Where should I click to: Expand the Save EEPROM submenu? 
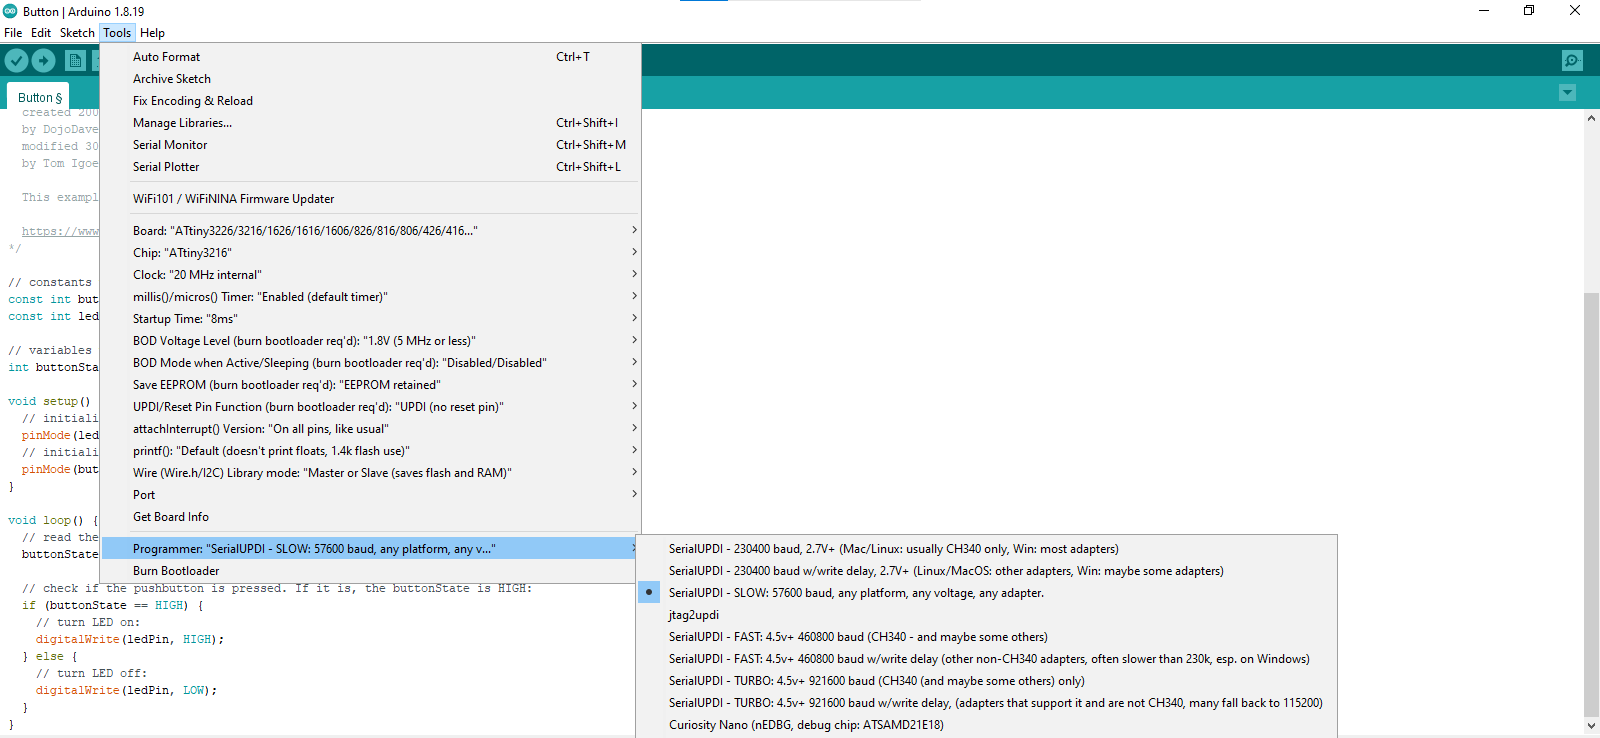[x=370, y=385]
